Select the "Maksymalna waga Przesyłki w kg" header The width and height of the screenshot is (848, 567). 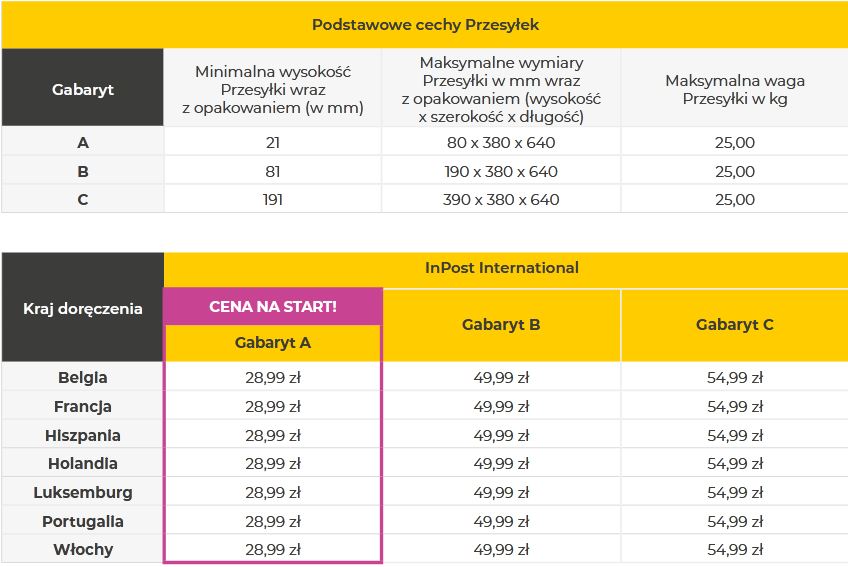point(734,89)
